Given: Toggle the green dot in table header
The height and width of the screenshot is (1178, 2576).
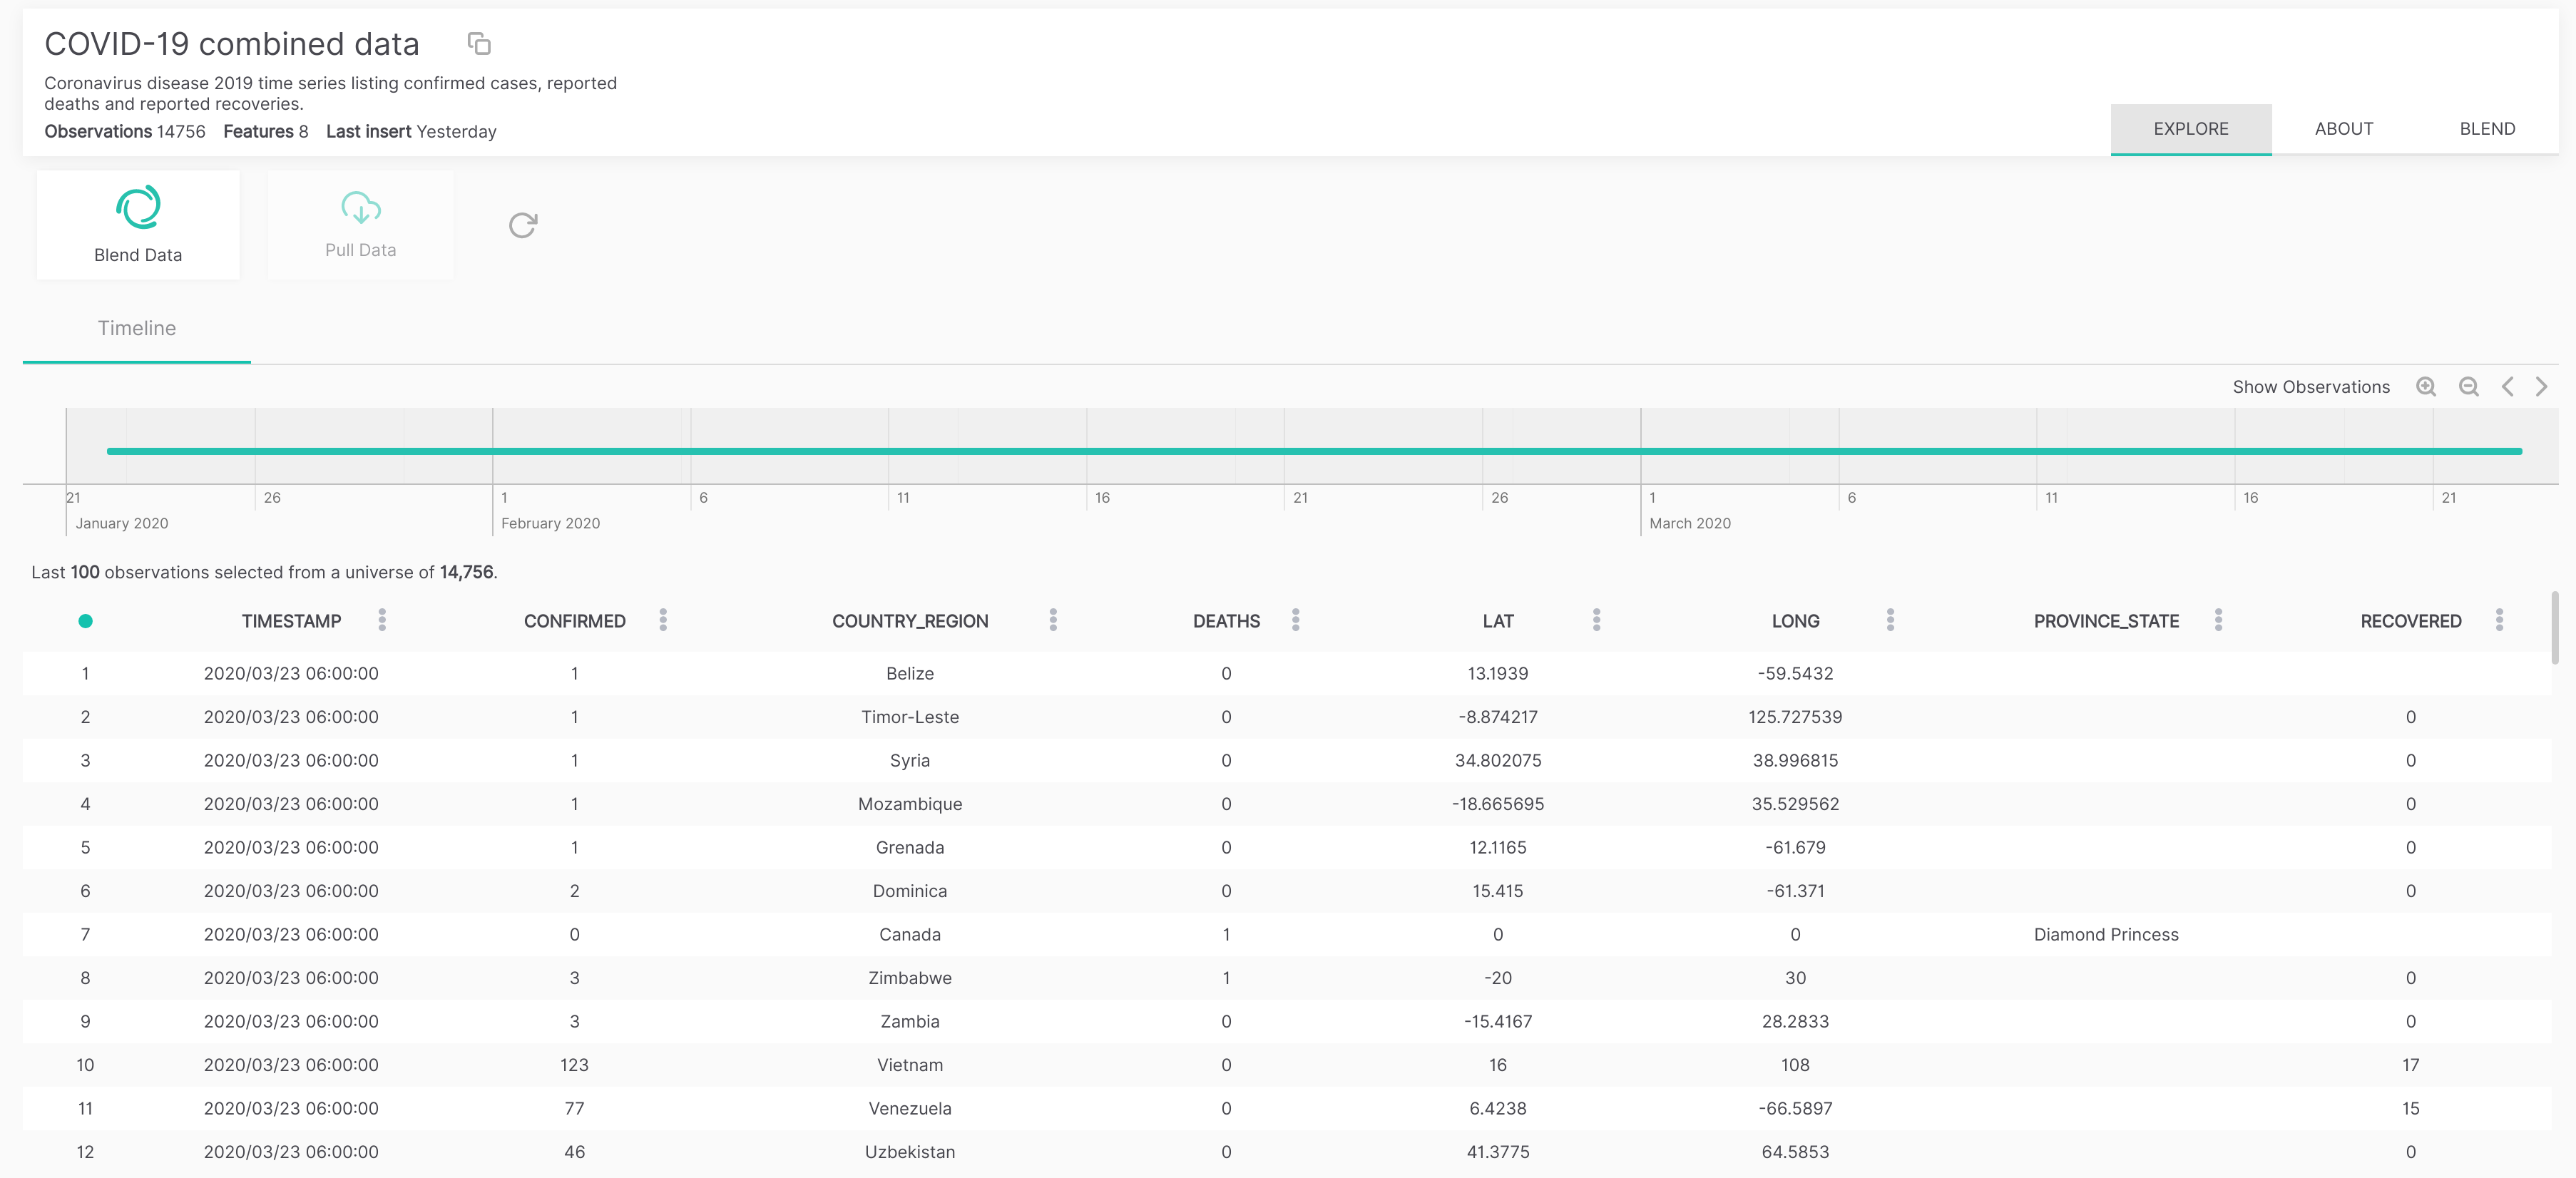Looking at the screenshot, I should tap(85, 621).
